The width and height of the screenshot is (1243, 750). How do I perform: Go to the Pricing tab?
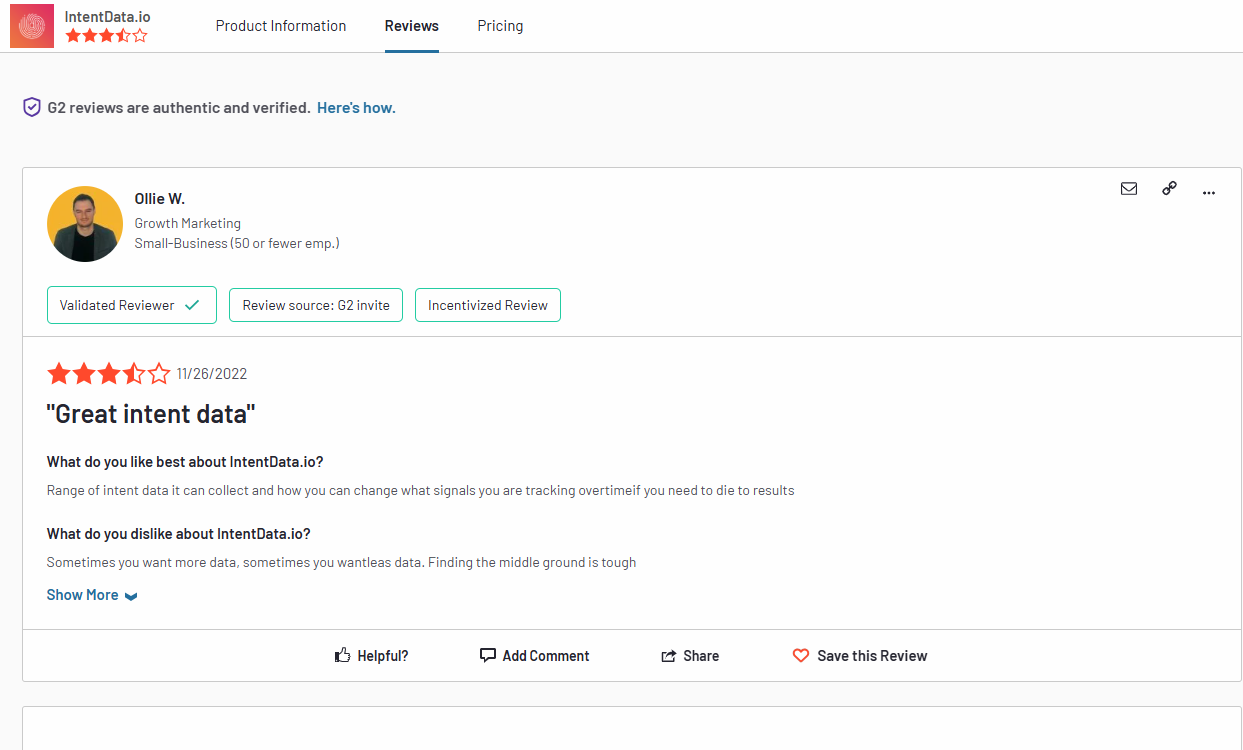[500, 26]
